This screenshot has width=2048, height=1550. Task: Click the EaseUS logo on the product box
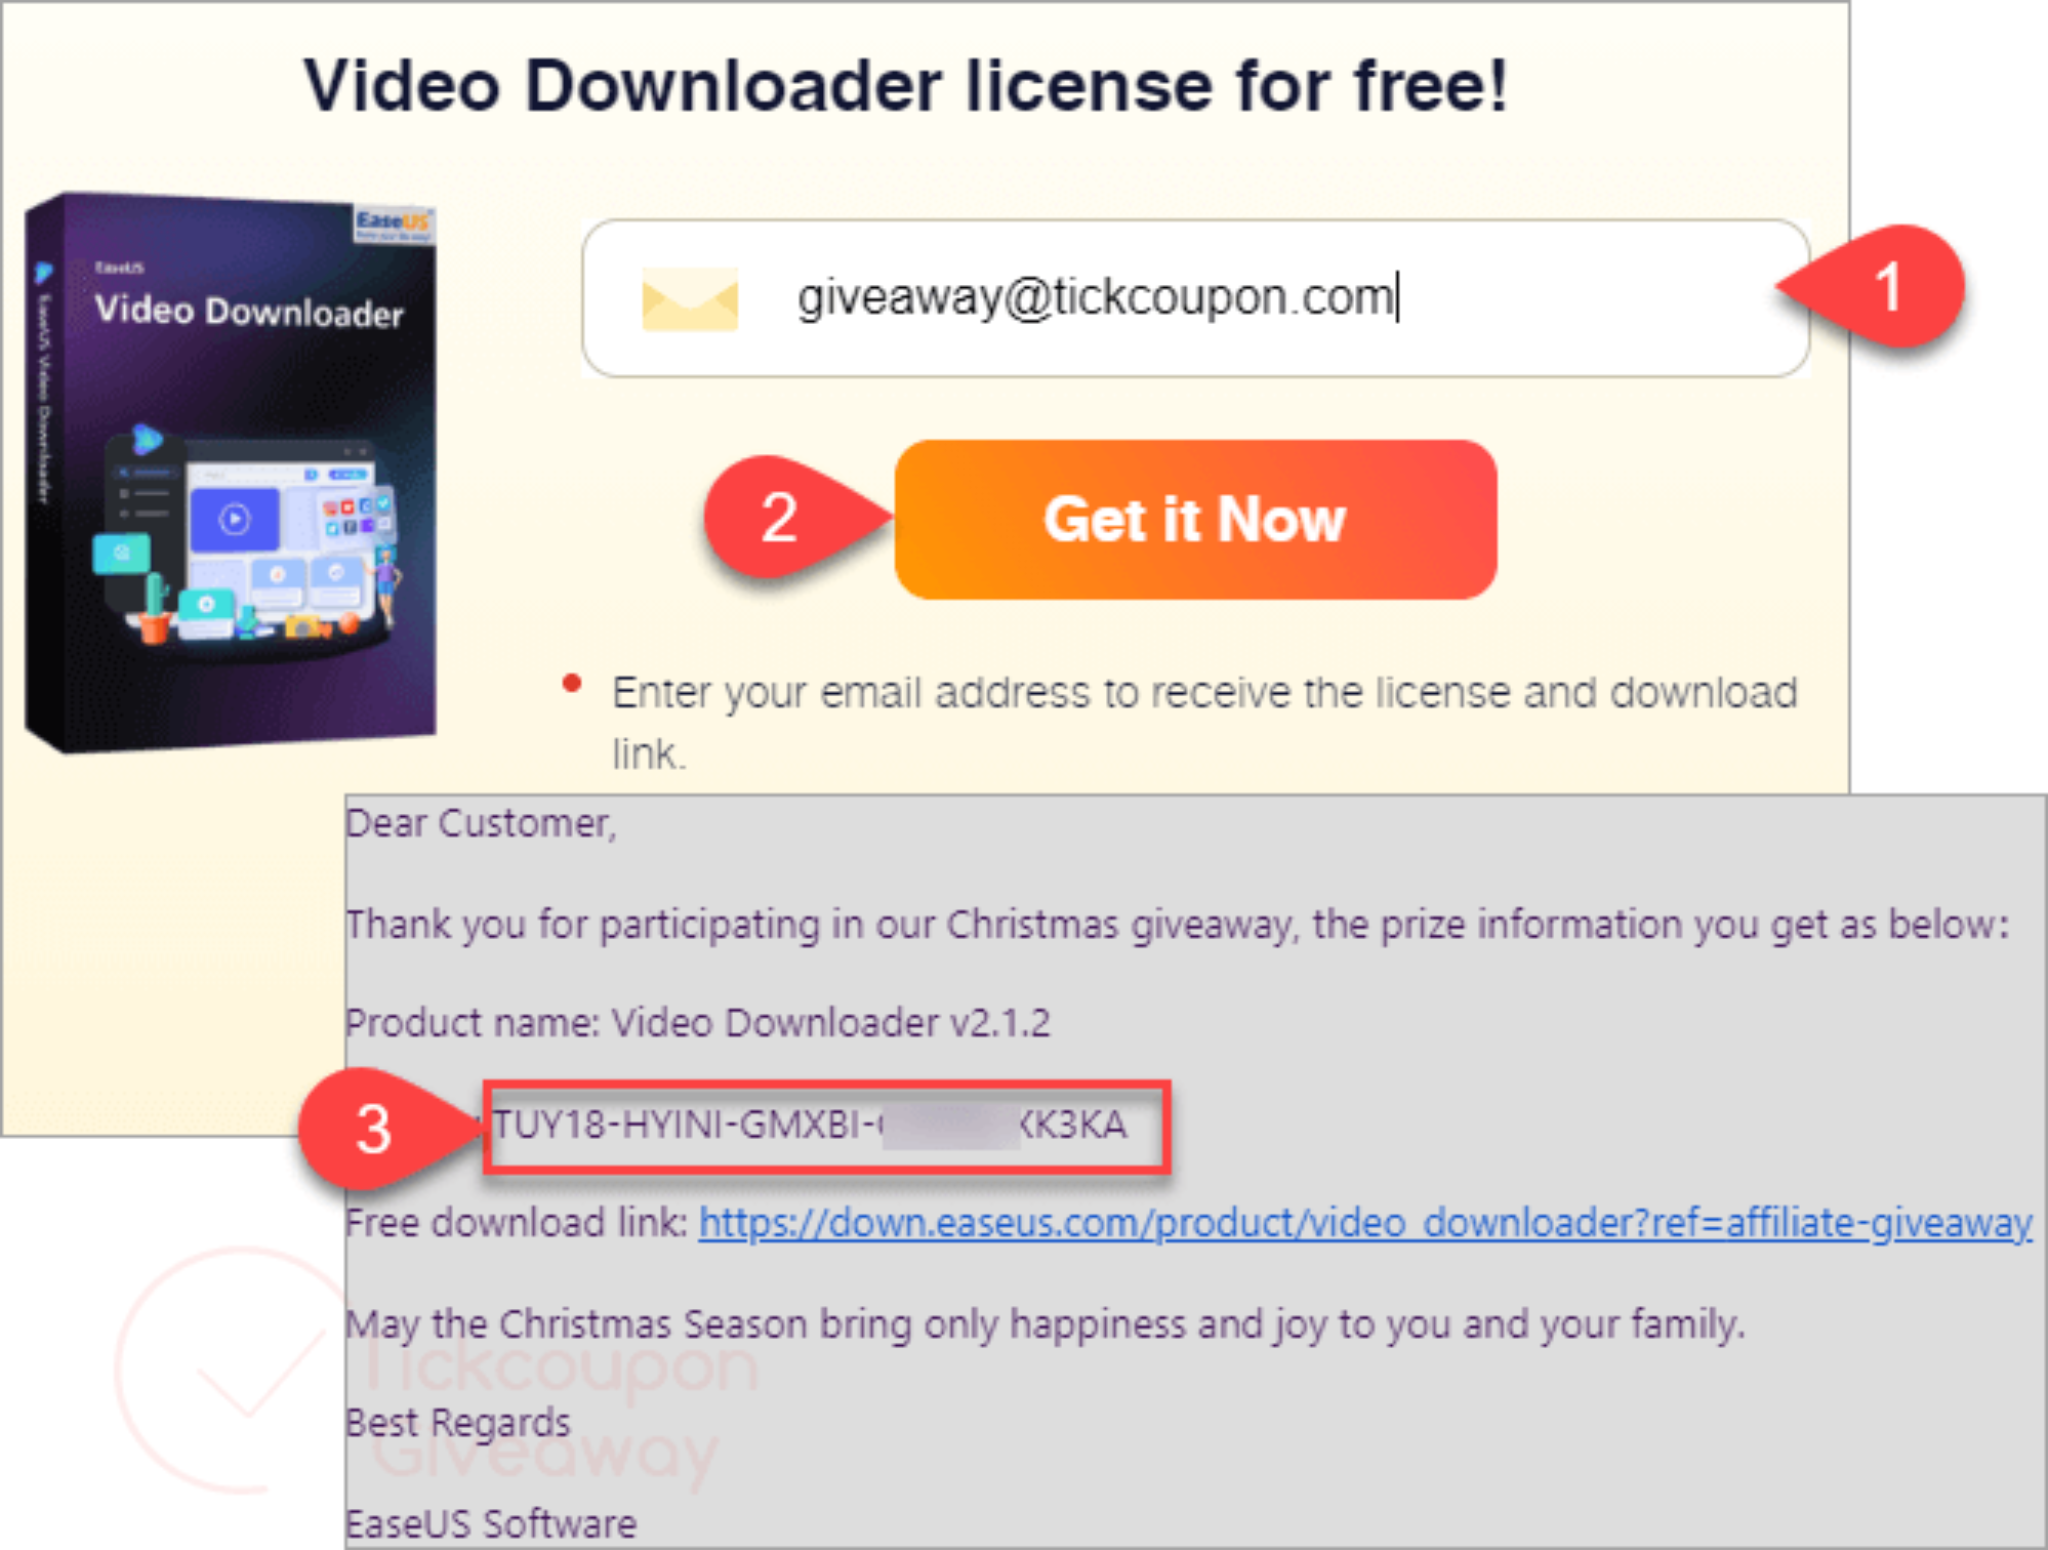[x=395, y=222]
